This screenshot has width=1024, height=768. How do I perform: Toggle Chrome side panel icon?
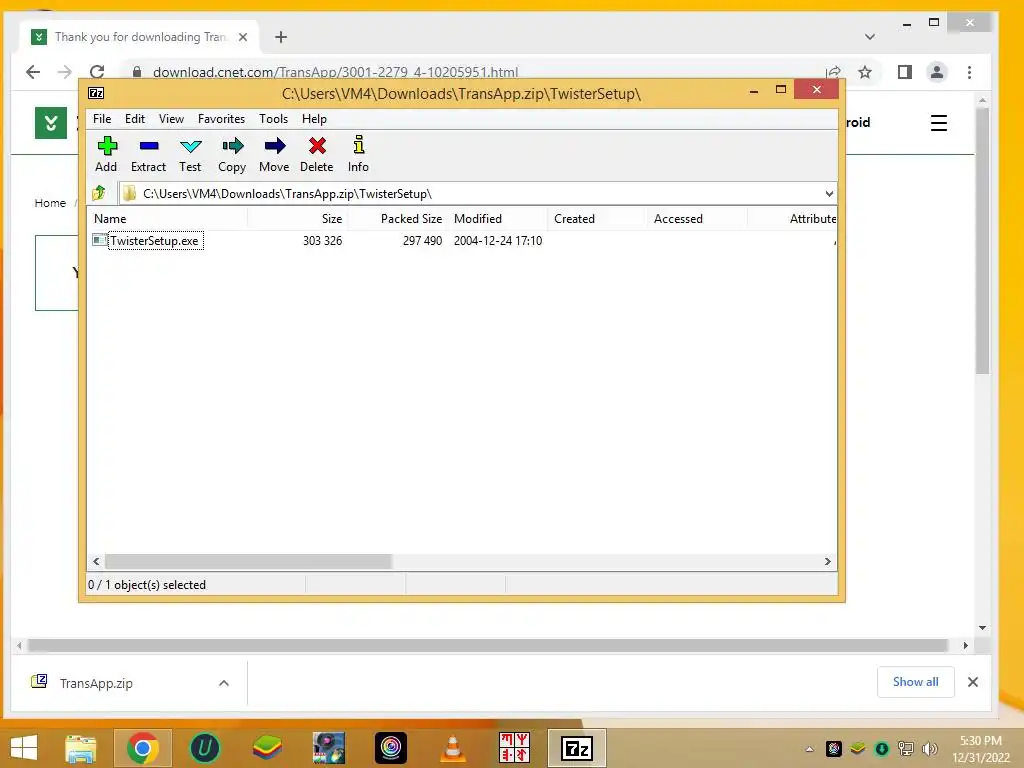pos(904,72)
